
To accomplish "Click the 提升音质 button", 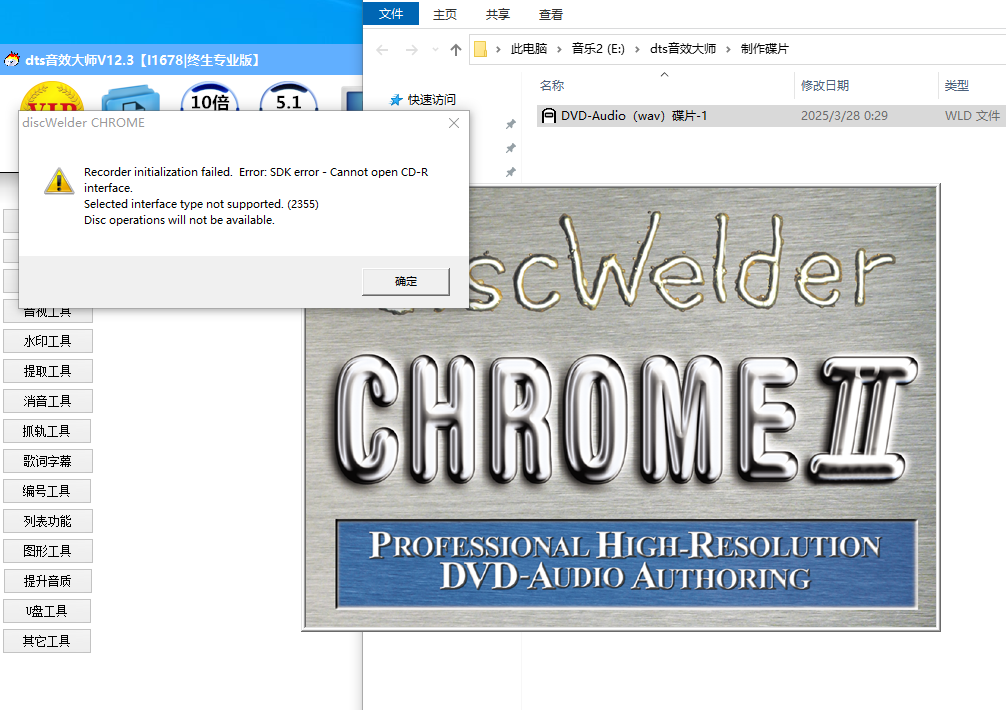I will click(x=47, y=581).
